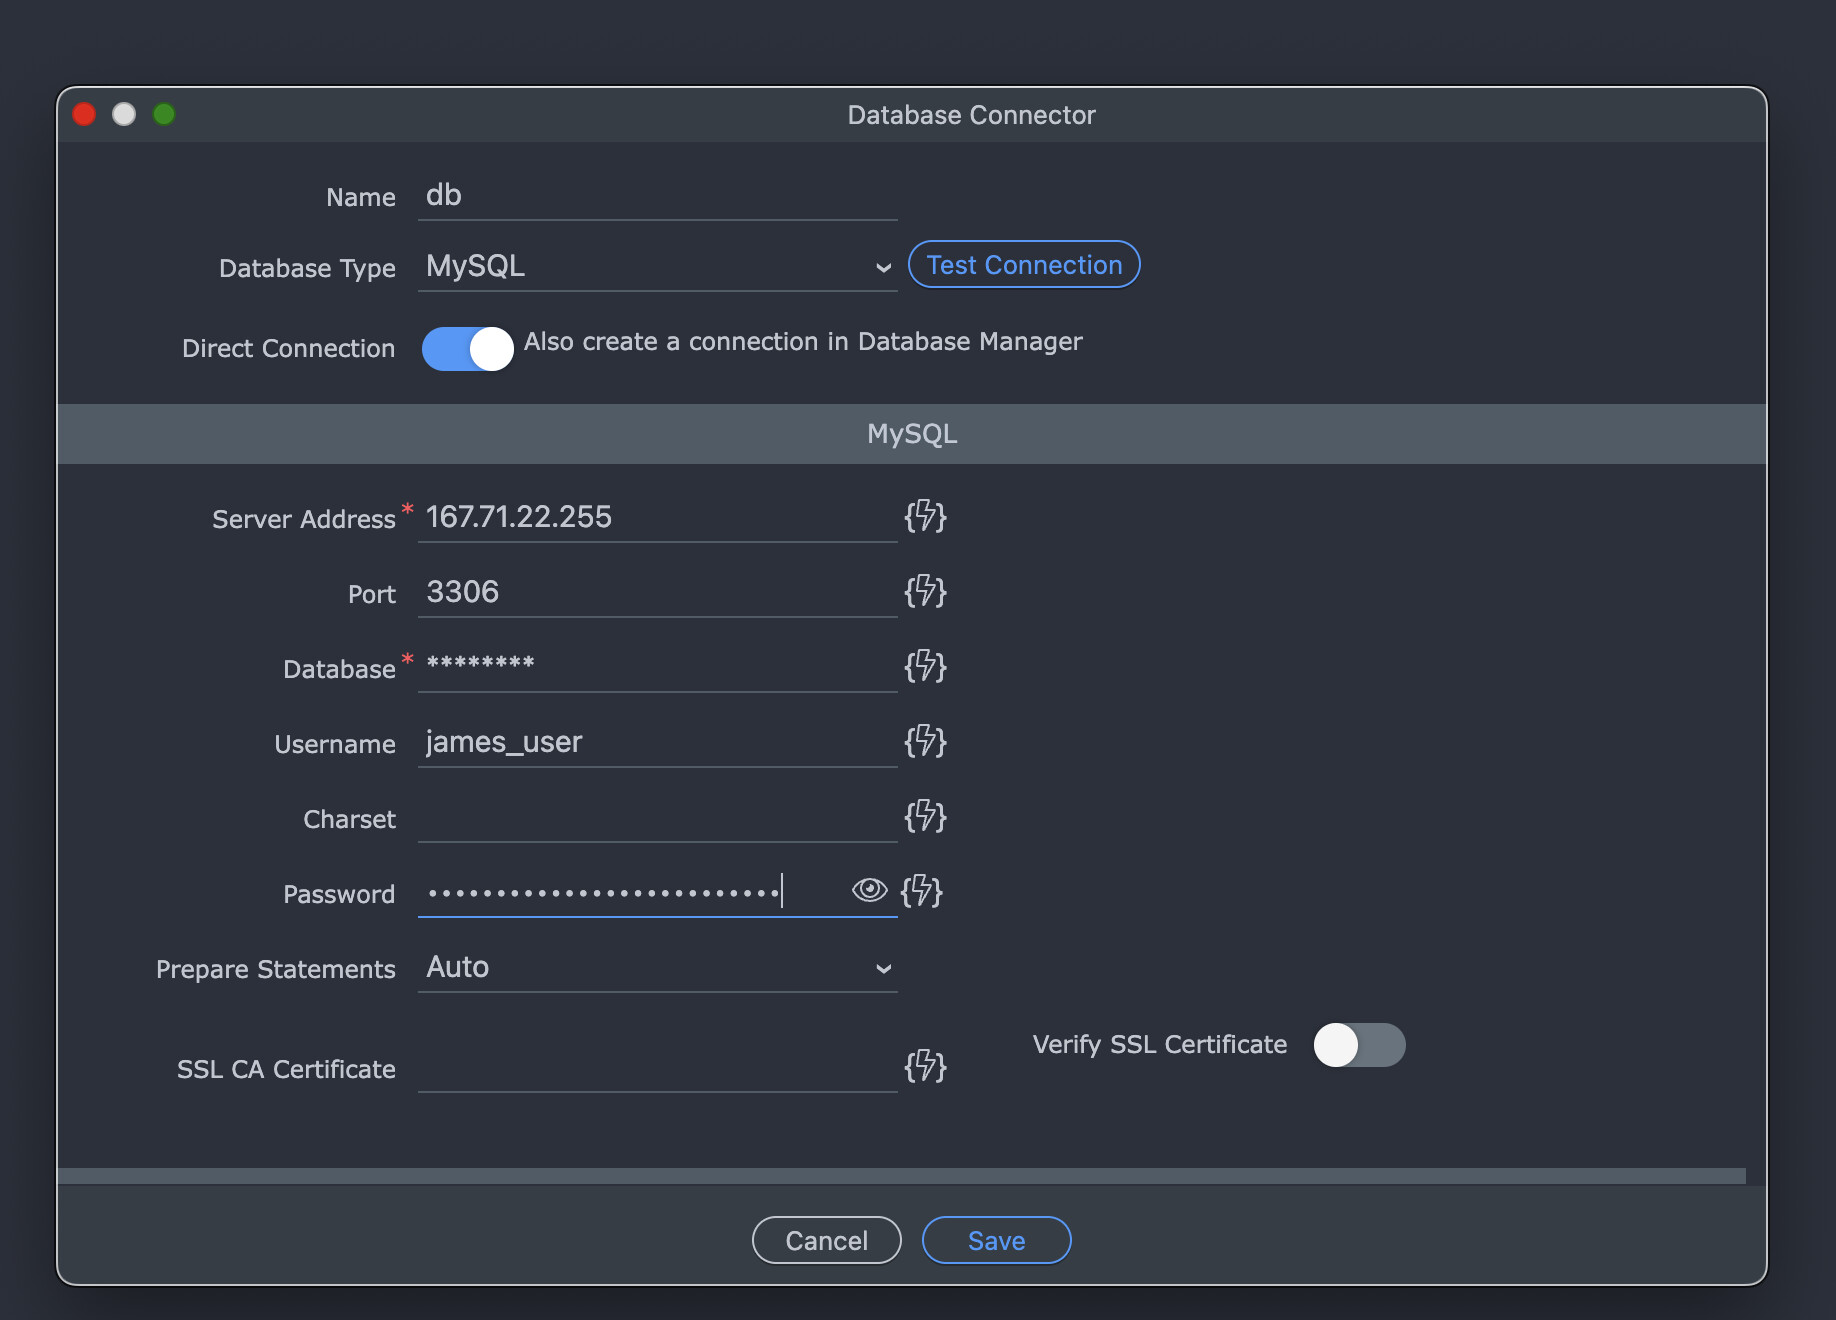
Task: Cancel the connector setup
Action: point(826,1240)
